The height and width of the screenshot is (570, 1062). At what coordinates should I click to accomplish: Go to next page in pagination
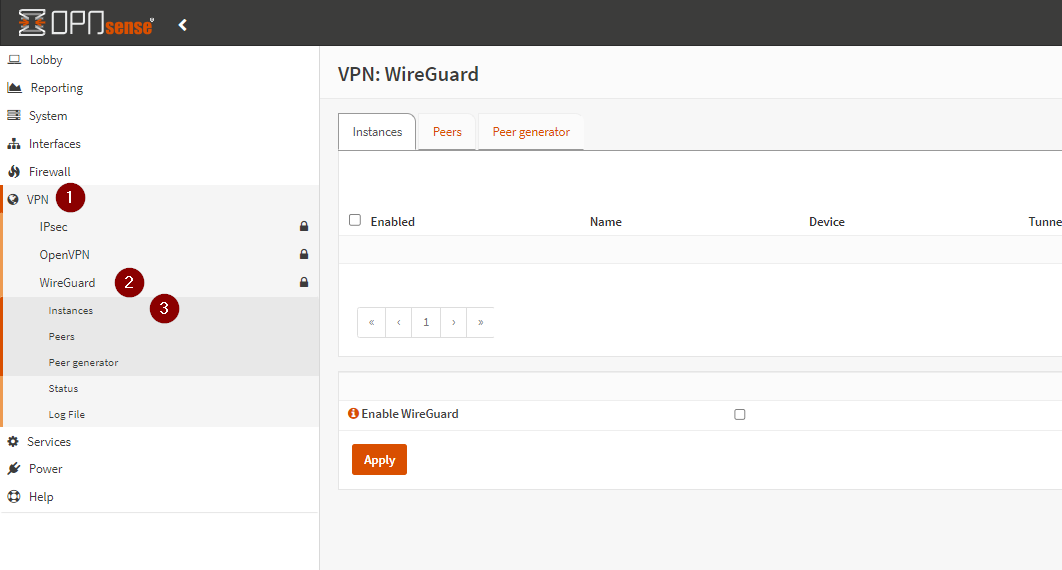coord(453,322)
